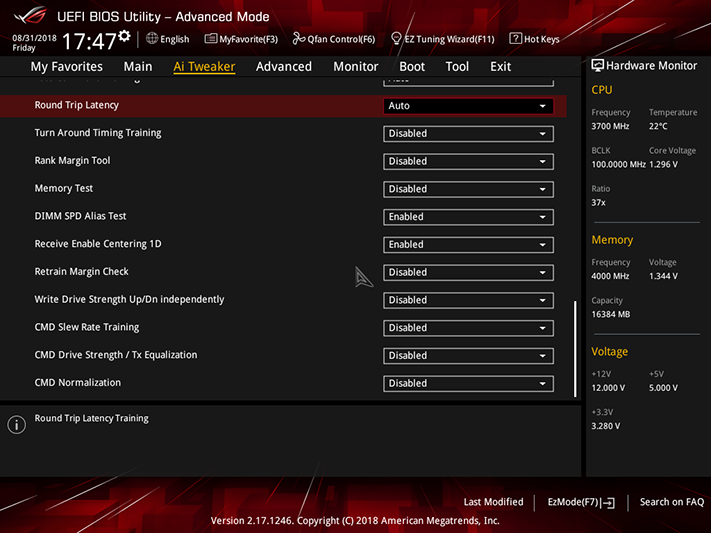This screenshot has height=533, width=711.
Task: Open CMD Drive Strength / Tx Equalization dropdown
Action: (x=468, y=356)
